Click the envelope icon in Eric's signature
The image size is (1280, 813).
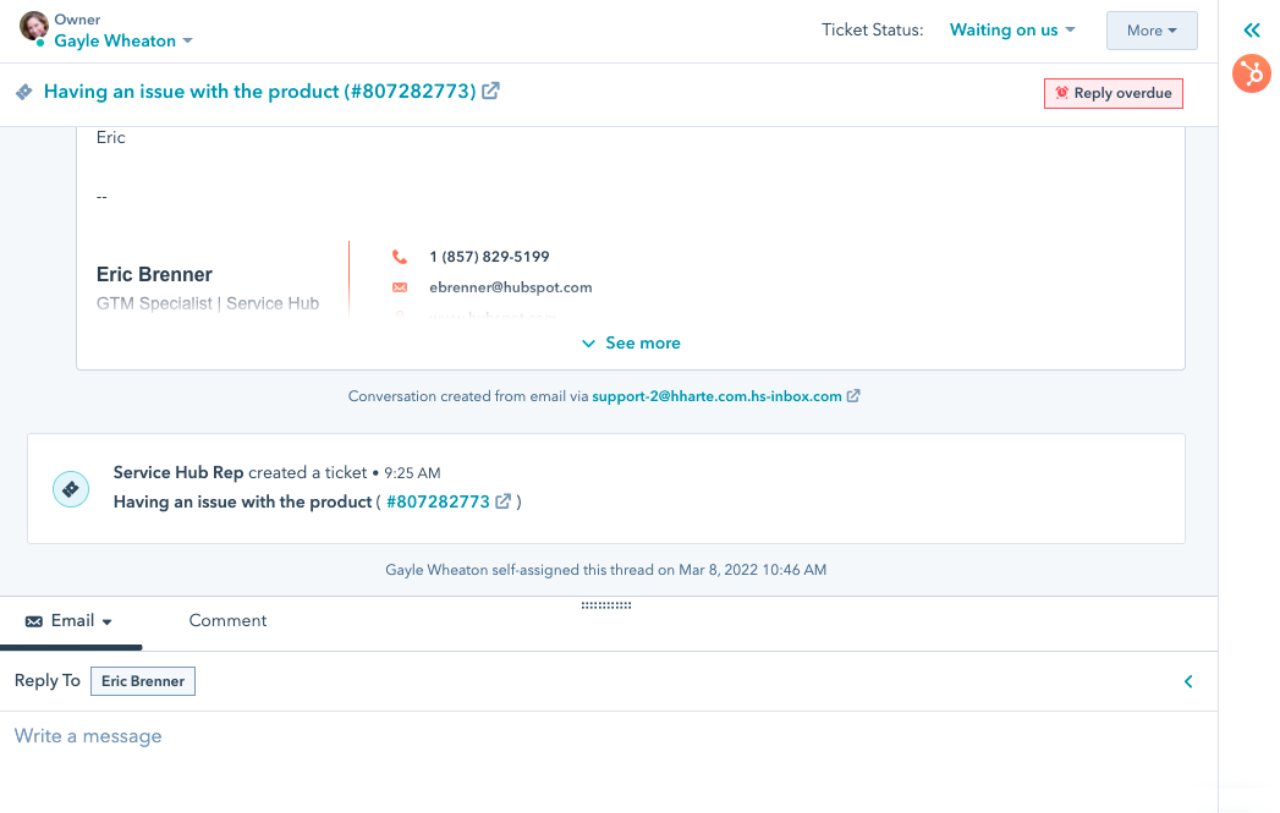click(400, 287)
